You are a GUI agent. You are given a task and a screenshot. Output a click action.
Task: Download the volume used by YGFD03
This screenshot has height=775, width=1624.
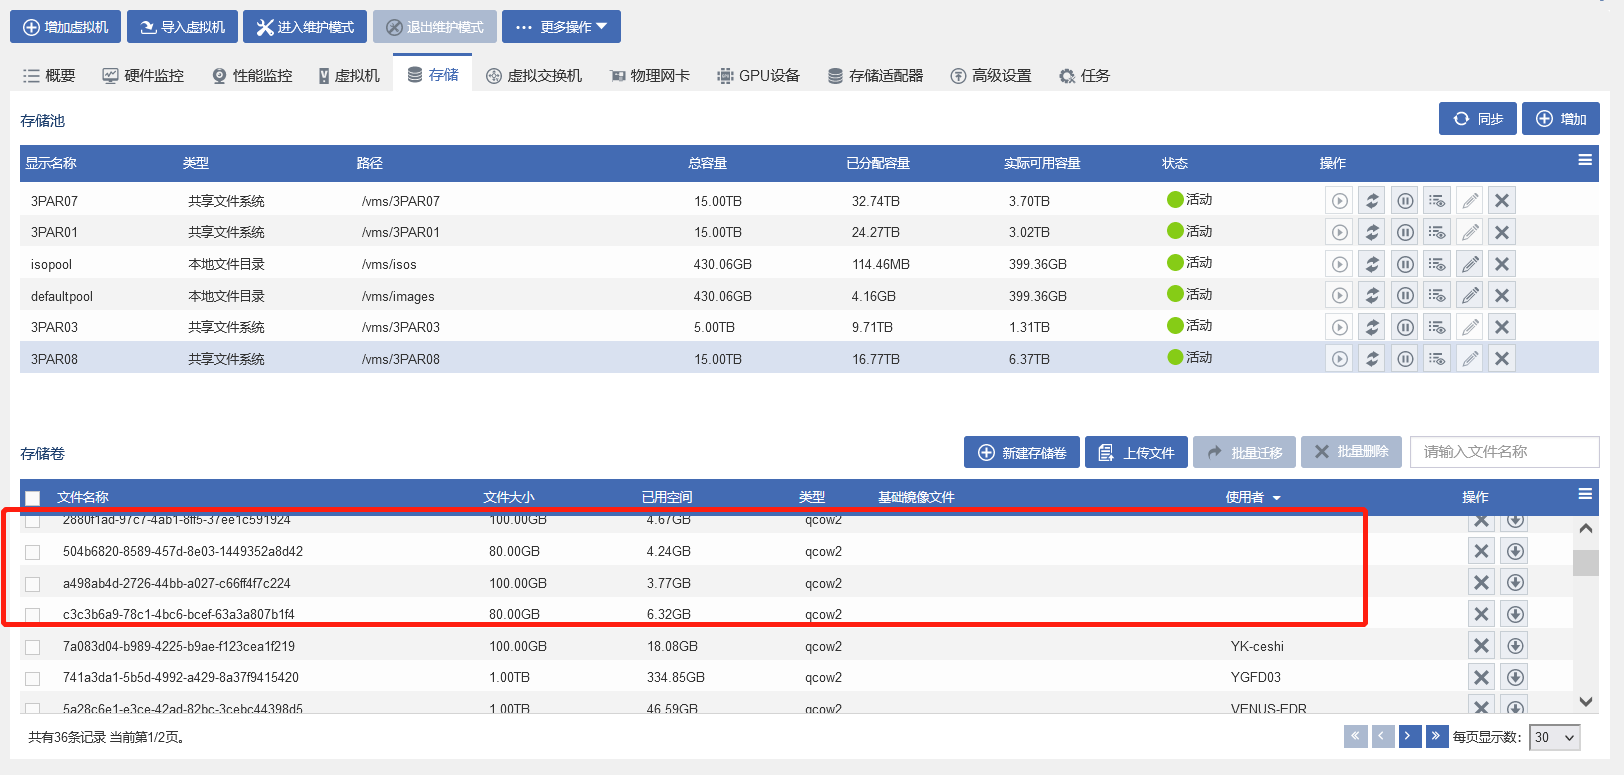[x=1515, y=677]
